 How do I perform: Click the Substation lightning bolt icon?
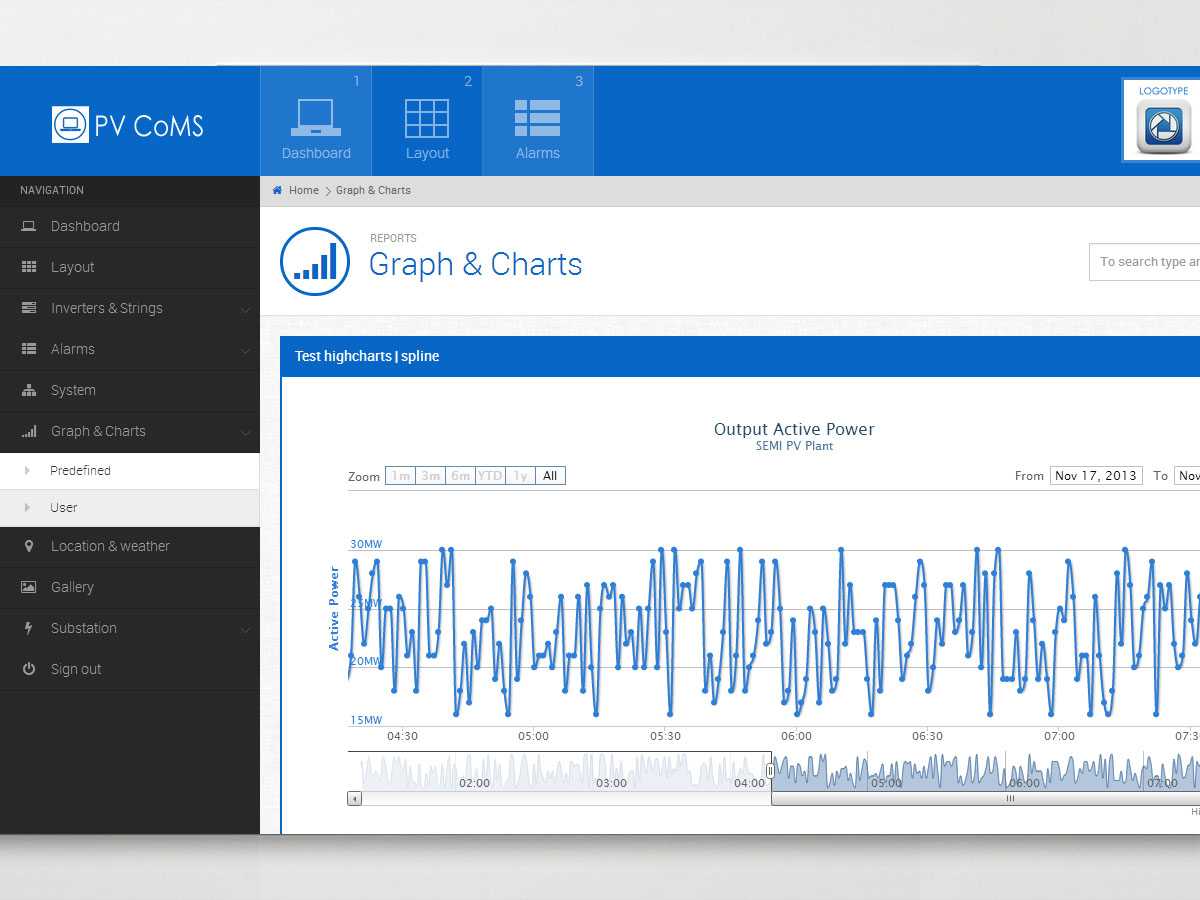pos(29,628)
